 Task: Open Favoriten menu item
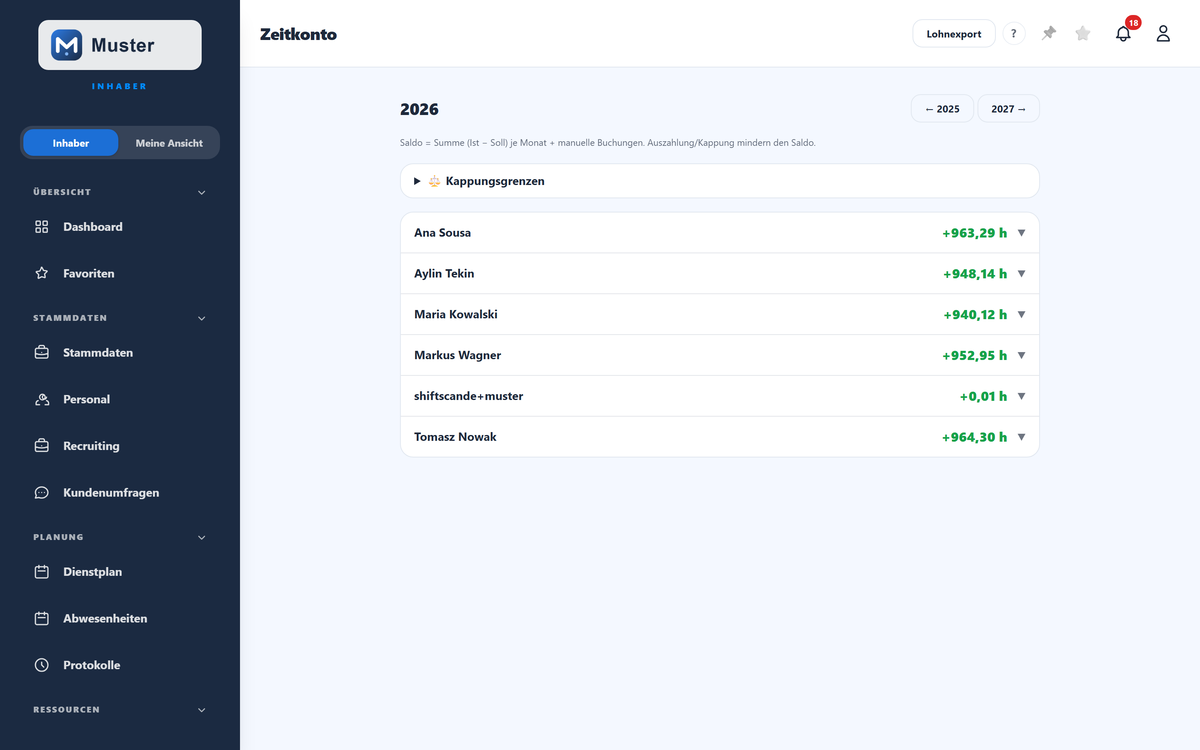tap(120, 273)
